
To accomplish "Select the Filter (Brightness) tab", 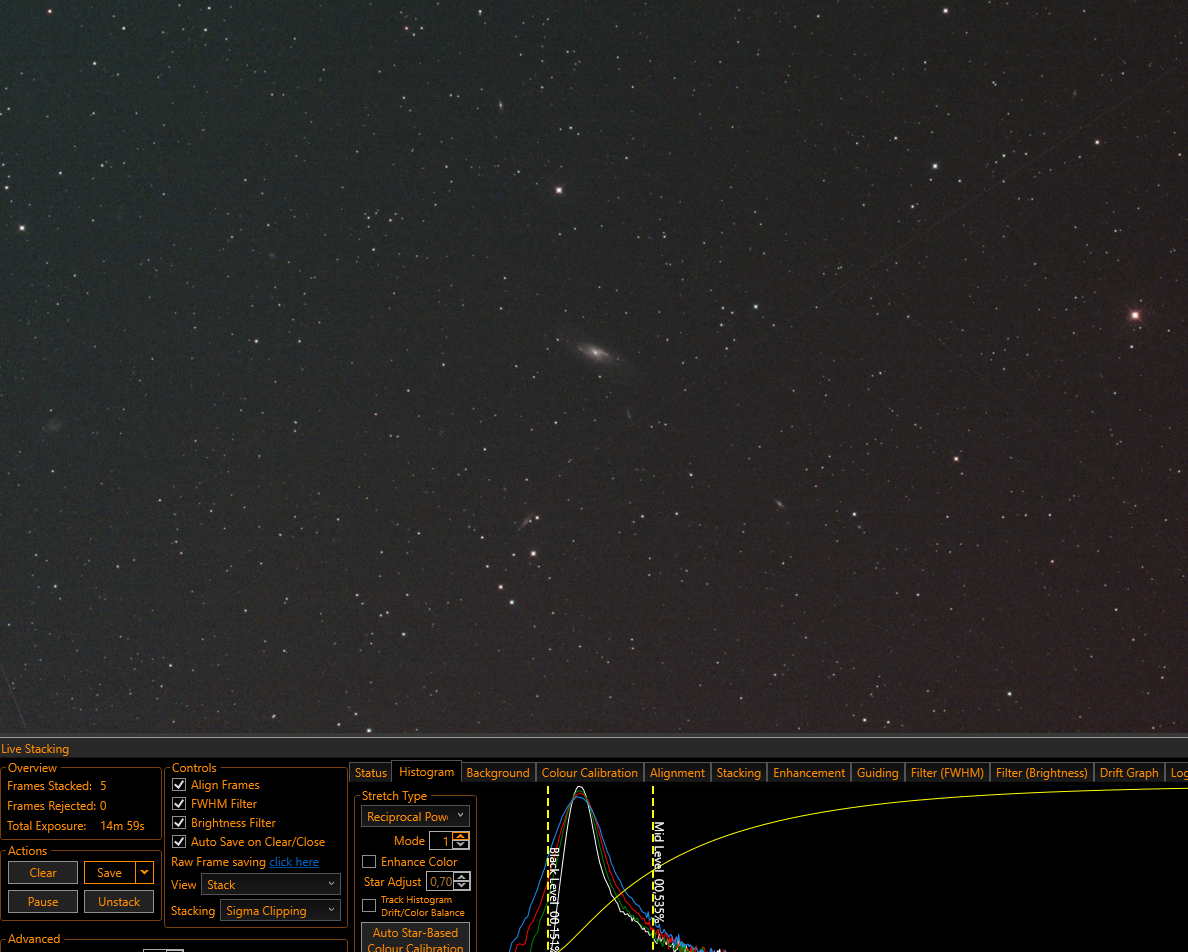I will (1042, 773).
